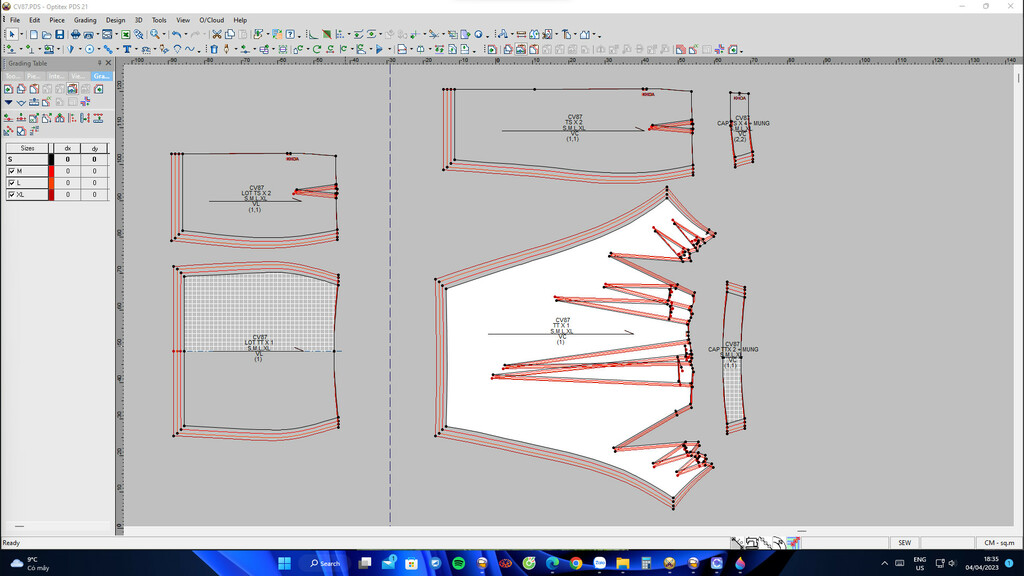Open the Windows taskbar Search box
Image resolution: width=1024 pixels, height=576 pixels.
point(324,563)
